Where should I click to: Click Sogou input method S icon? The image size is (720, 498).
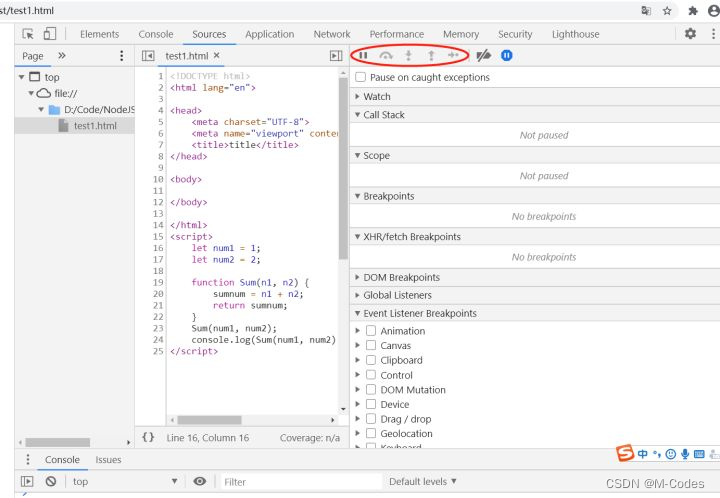click(624, 453)
